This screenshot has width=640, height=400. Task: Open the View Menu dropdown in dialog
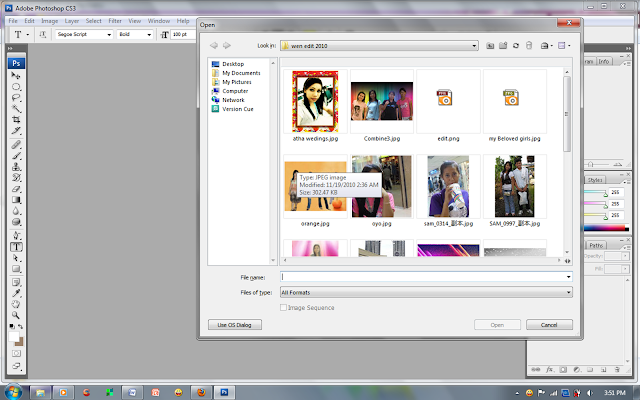tap(564, 46)
